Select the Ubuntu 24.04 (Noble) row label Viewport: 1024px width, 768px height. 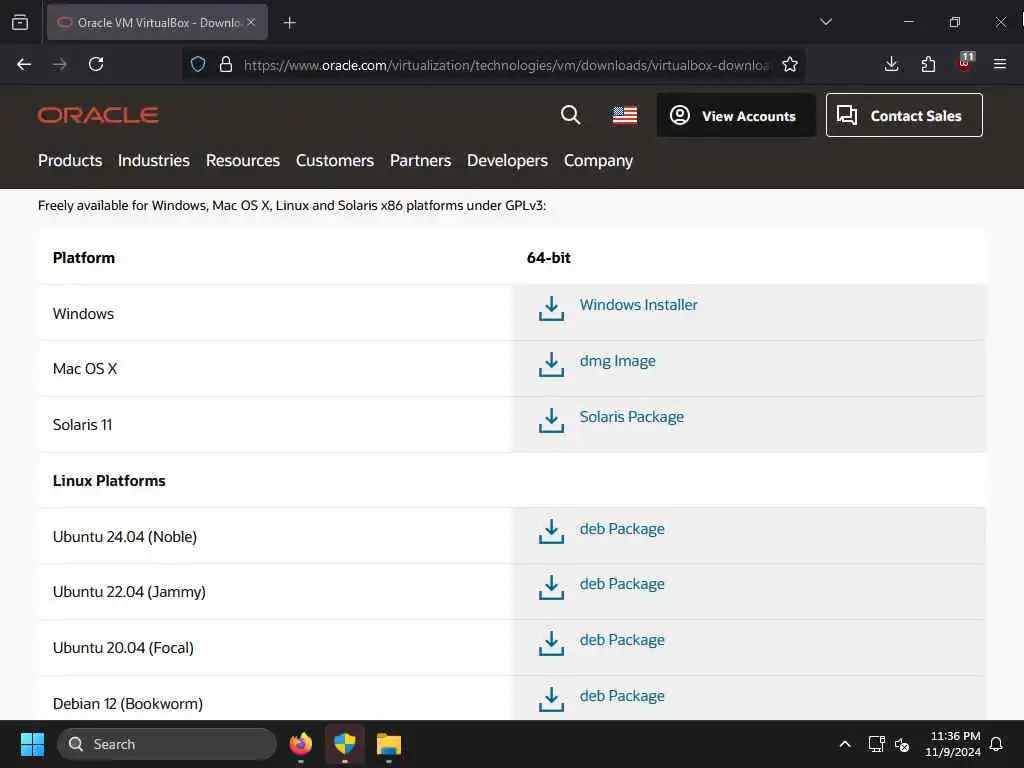tap(125, 537)
